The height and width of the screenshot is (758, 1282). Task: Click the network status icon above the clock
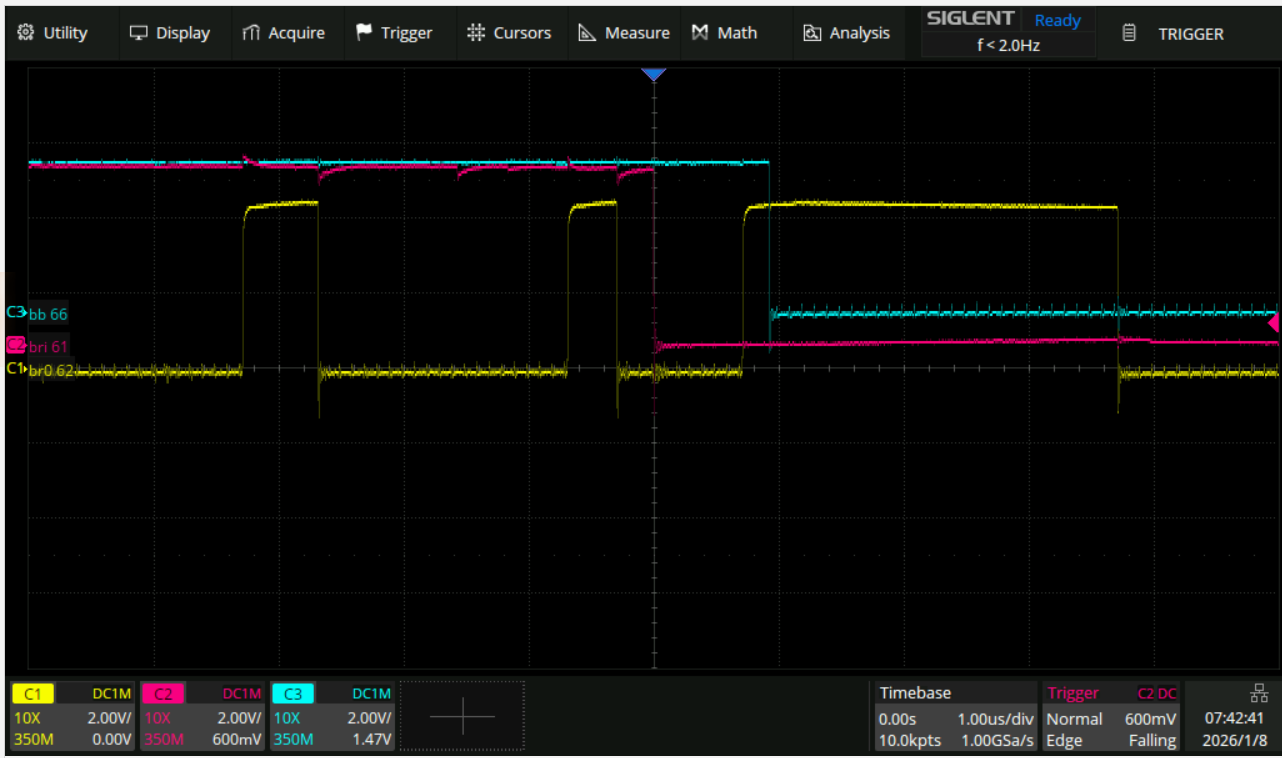(x=1258, y=693)
